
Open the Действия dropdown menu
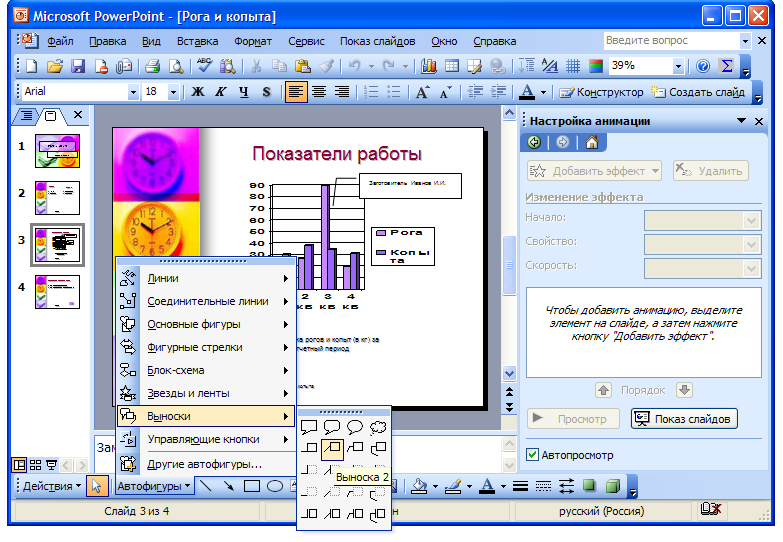(x=52, y=486)
